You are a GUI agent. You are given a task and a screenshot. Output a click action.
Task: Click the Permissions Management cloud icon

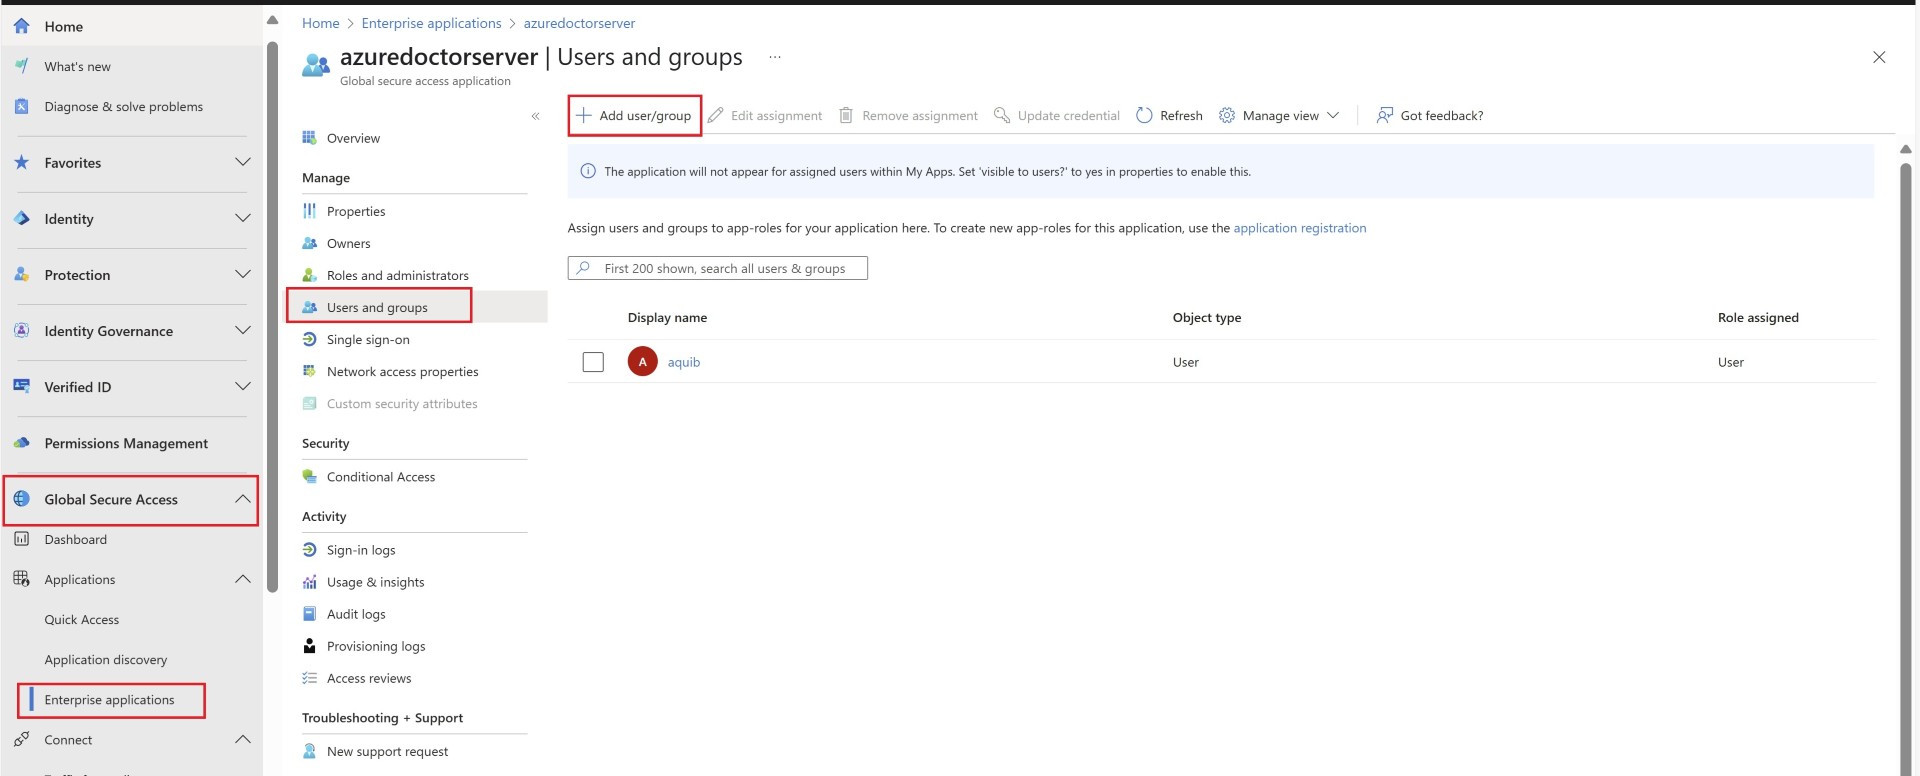point(21,442)
